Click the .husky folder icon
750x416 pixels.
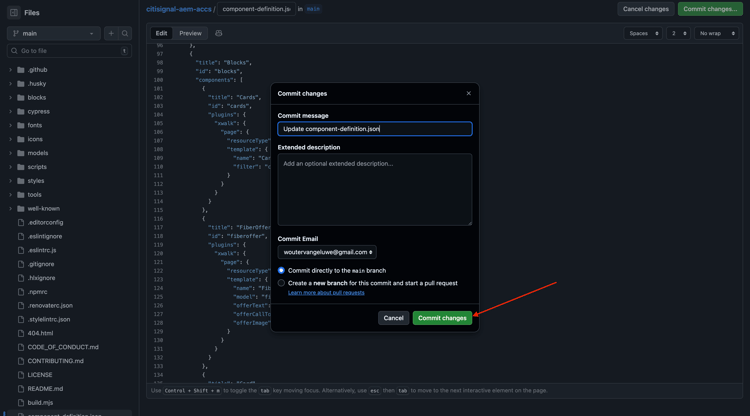coord(21,84)
